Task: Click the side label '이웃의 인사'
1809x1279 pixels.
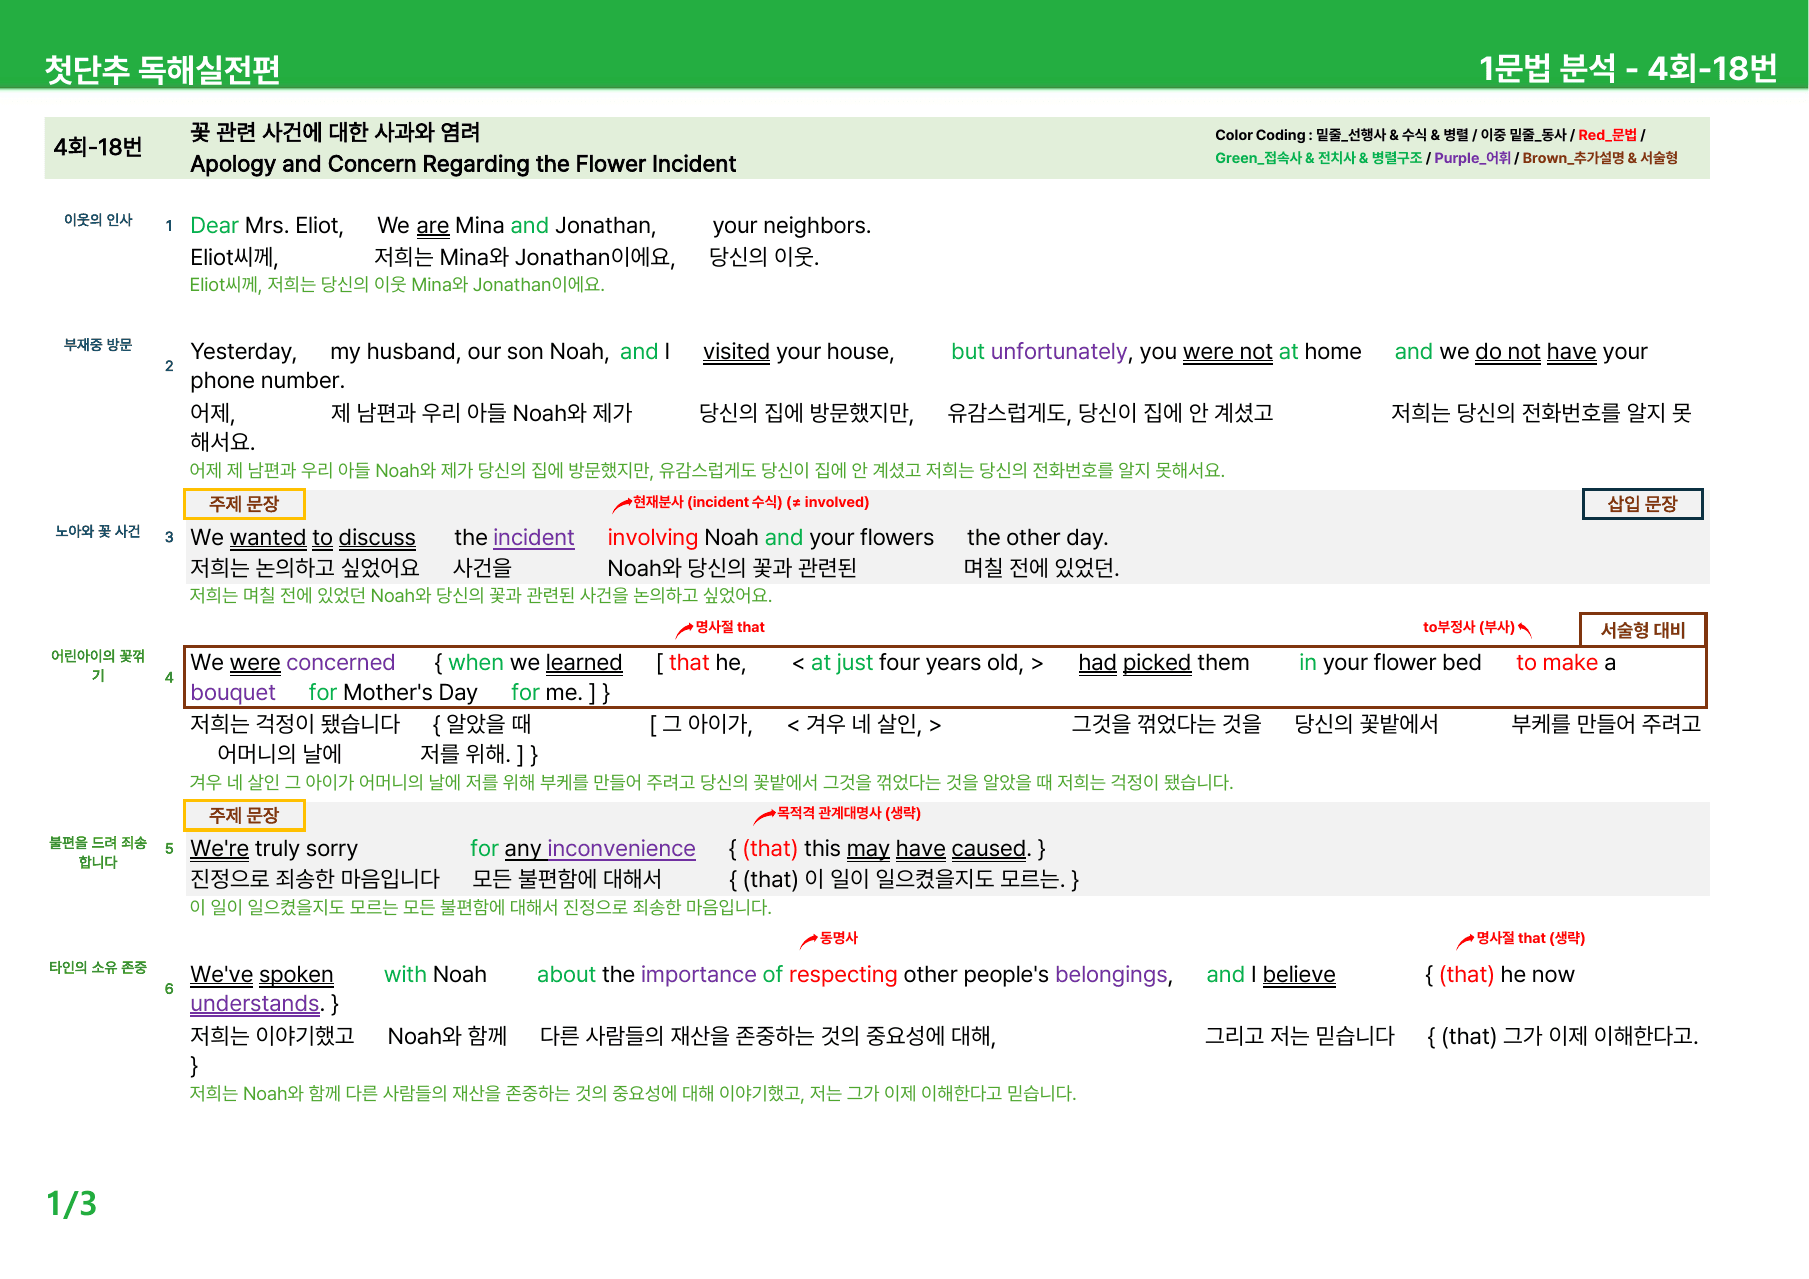Action: (x=98, y=220)
